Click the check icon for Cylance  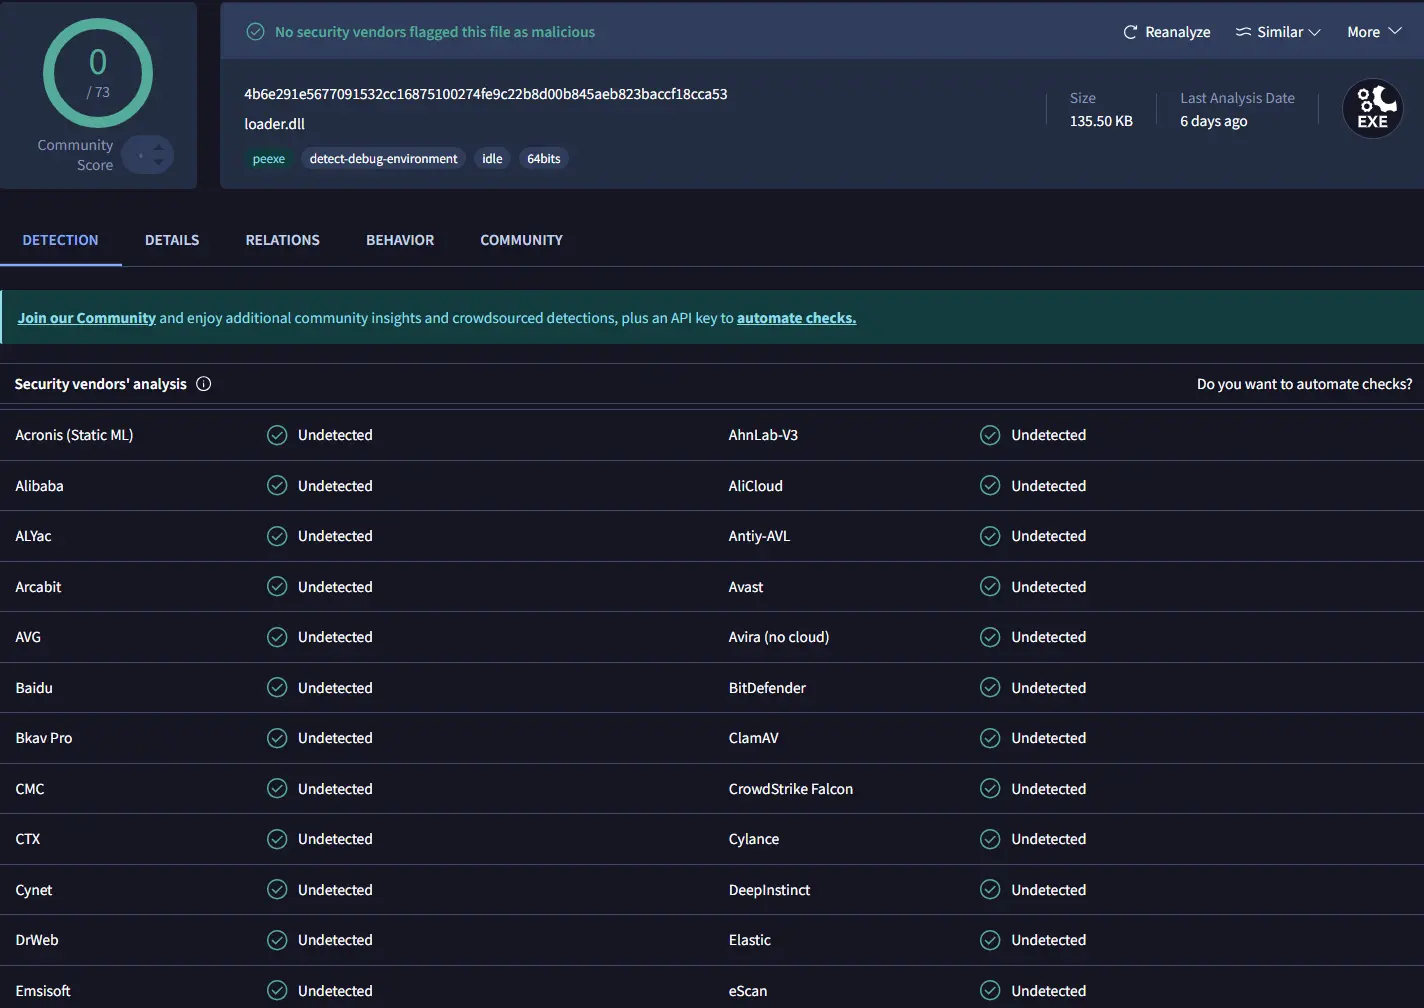click(x=990, y=839)
